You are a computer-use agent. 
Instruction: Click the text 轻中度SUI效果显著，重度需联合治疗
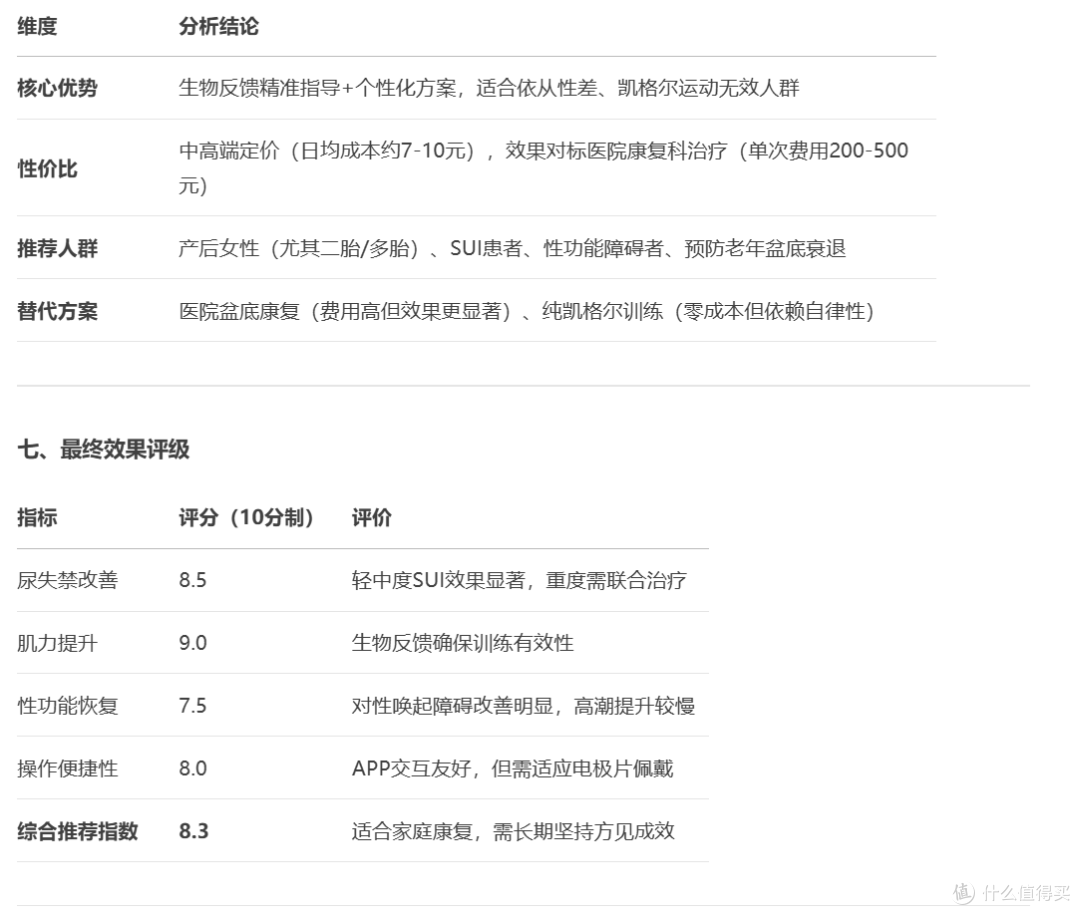click(519, 580)
